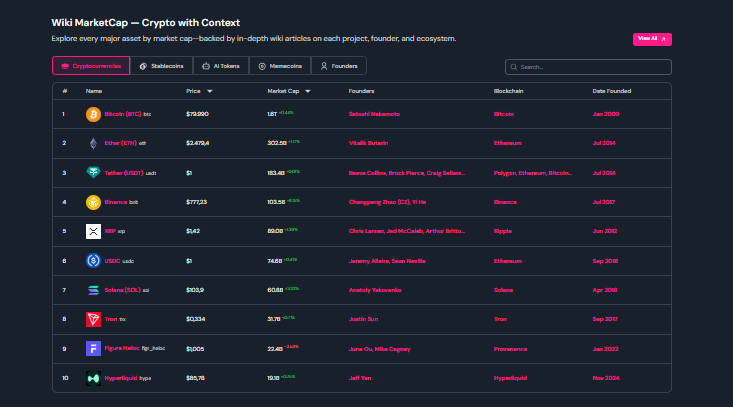
Task: Open the AI Tokens tab
Action: point(221,66)
